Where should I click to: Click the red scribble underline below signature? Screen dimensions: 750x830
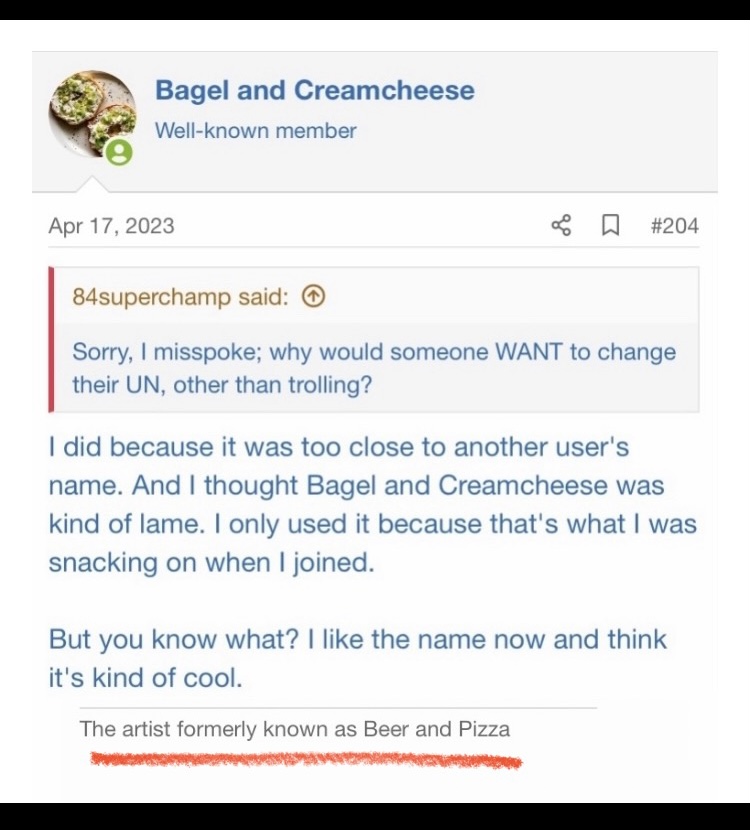coord(305,761)
